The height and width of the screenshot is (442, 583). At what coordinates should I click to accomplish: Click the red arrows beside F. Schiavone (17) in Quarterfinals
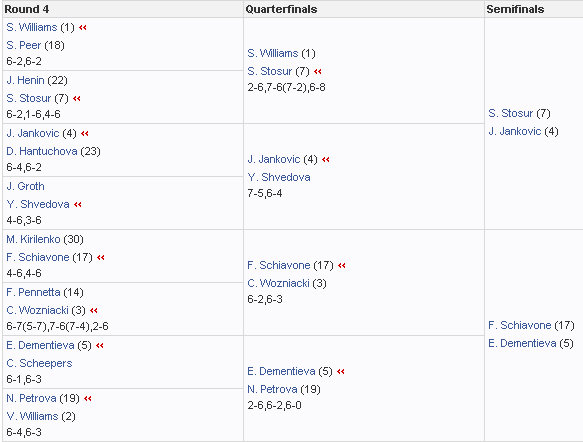pos(342,265)
